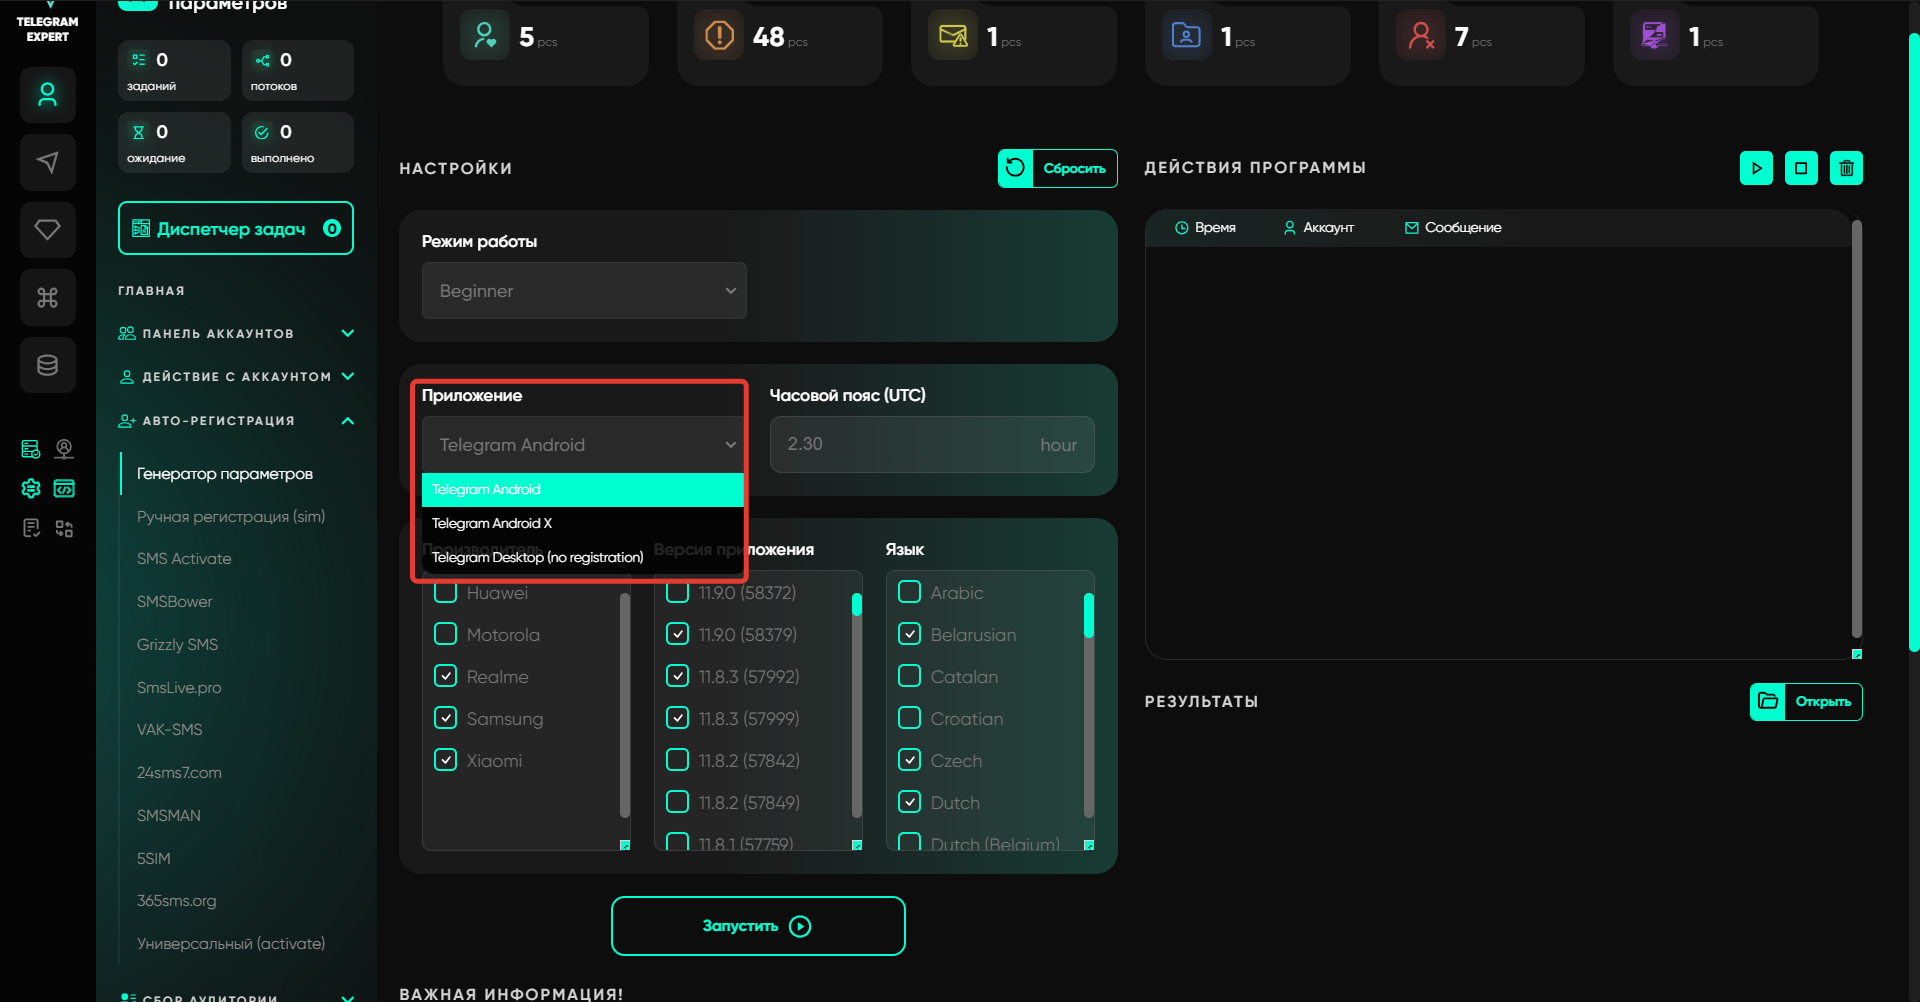The height and width of the screenshot is (1002, 1920).
Task: Click the user profile sidebar icon
Action: click(47, 95)
